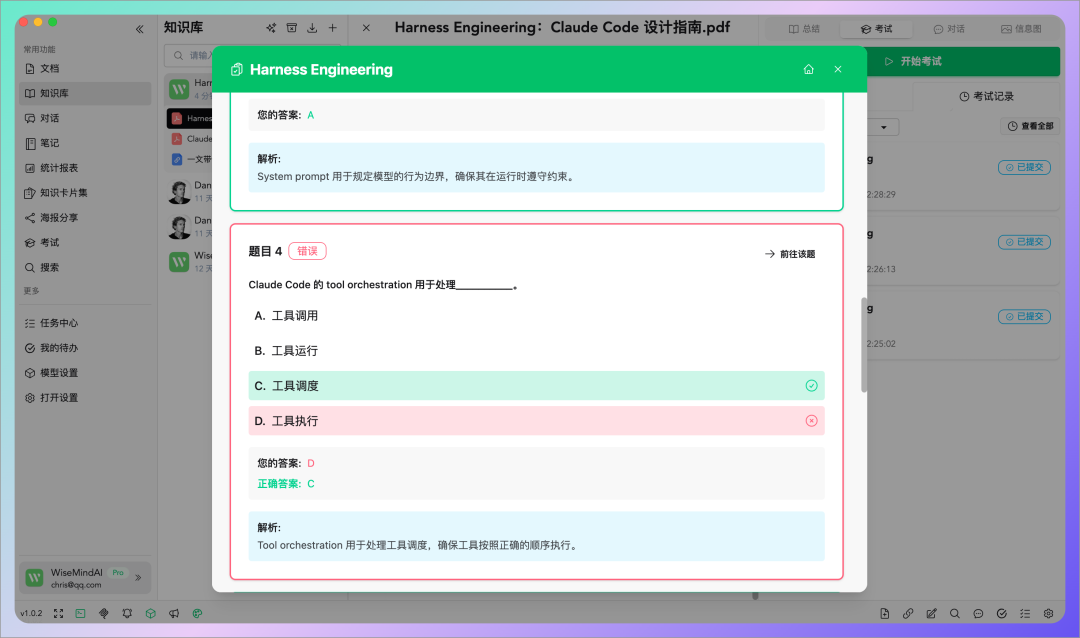1080x638 pixels.
Task: Expand the WiseMindAI account menu arrow
Action: point(138,577)
